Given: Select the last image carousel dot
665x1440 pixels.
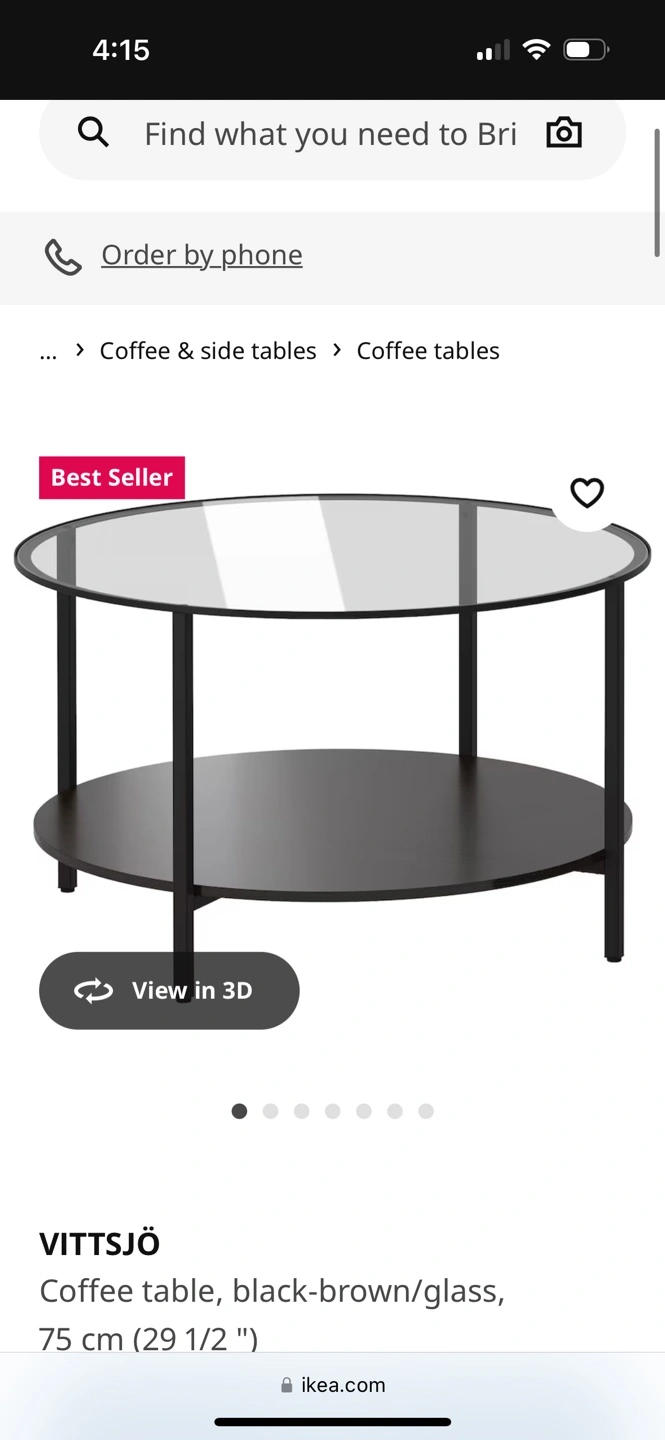Looking at the screenshot, I should [426, 1111].
